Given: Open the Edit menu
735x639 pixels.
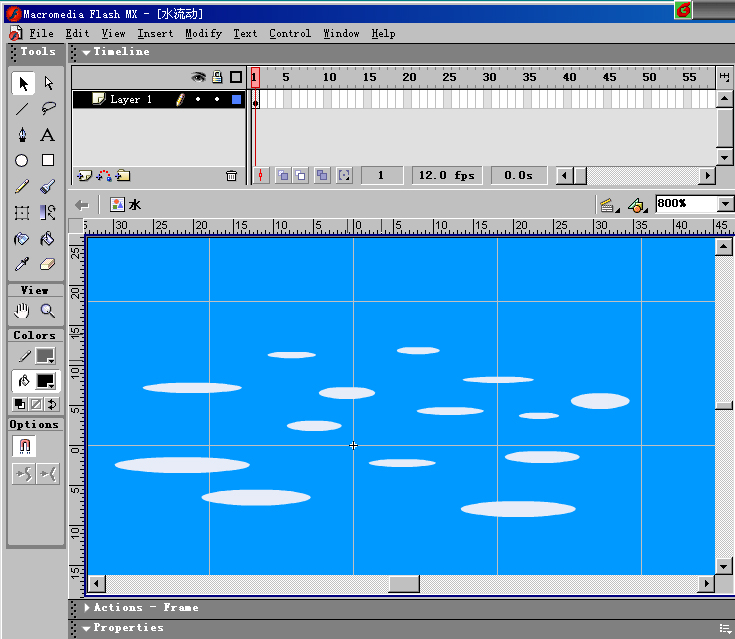Looking at the screenshot, I should [x=77, y=34].
